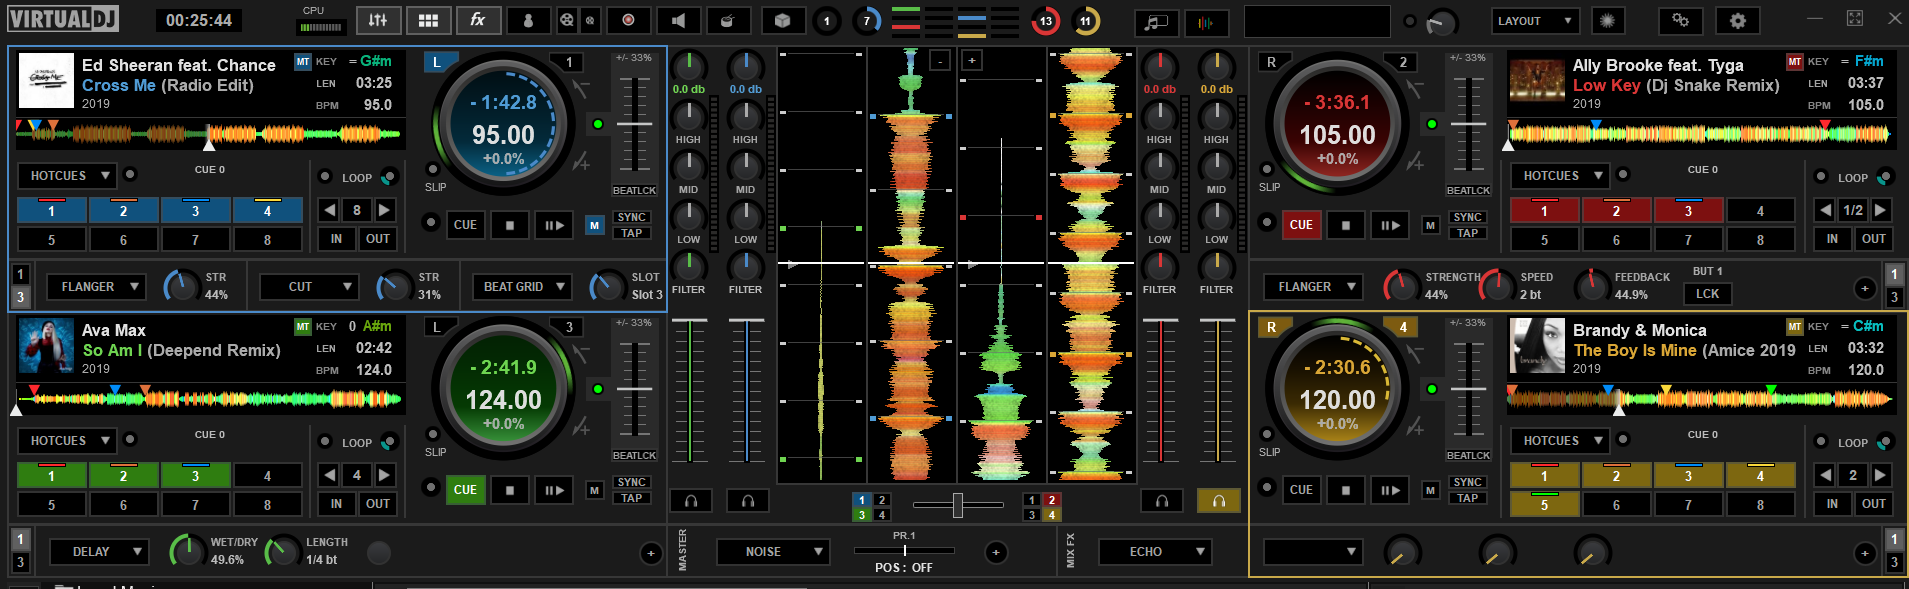The height and width of the screenshot is (589, 1909).
Task: Set loop OUT point on Ally Brooke deck
Action: [x=1873, y=239]
